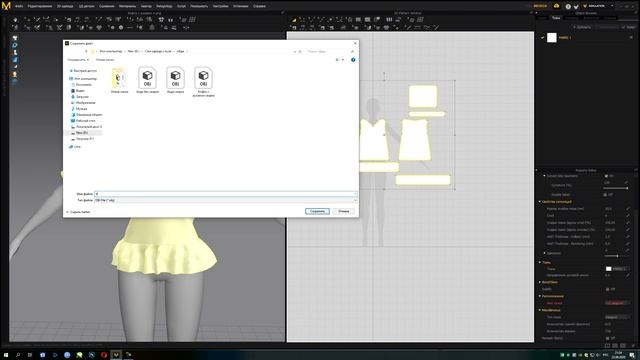This screenshot has width=640, height=360.
Task: Open the Аватар menu
Action: point(146,6)
